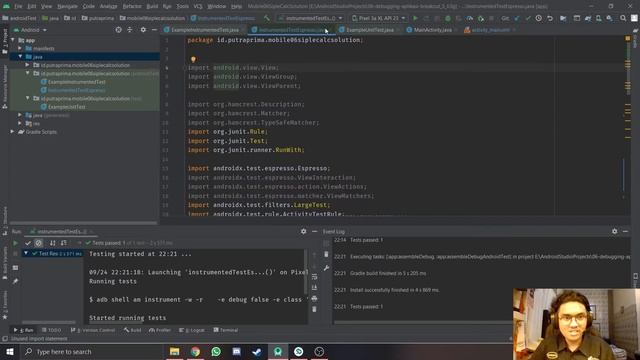The width and height of the screenshot is (640, 360).
Task: Toggle Show Passed tests checkmark
Action: [x=28, y=243]
